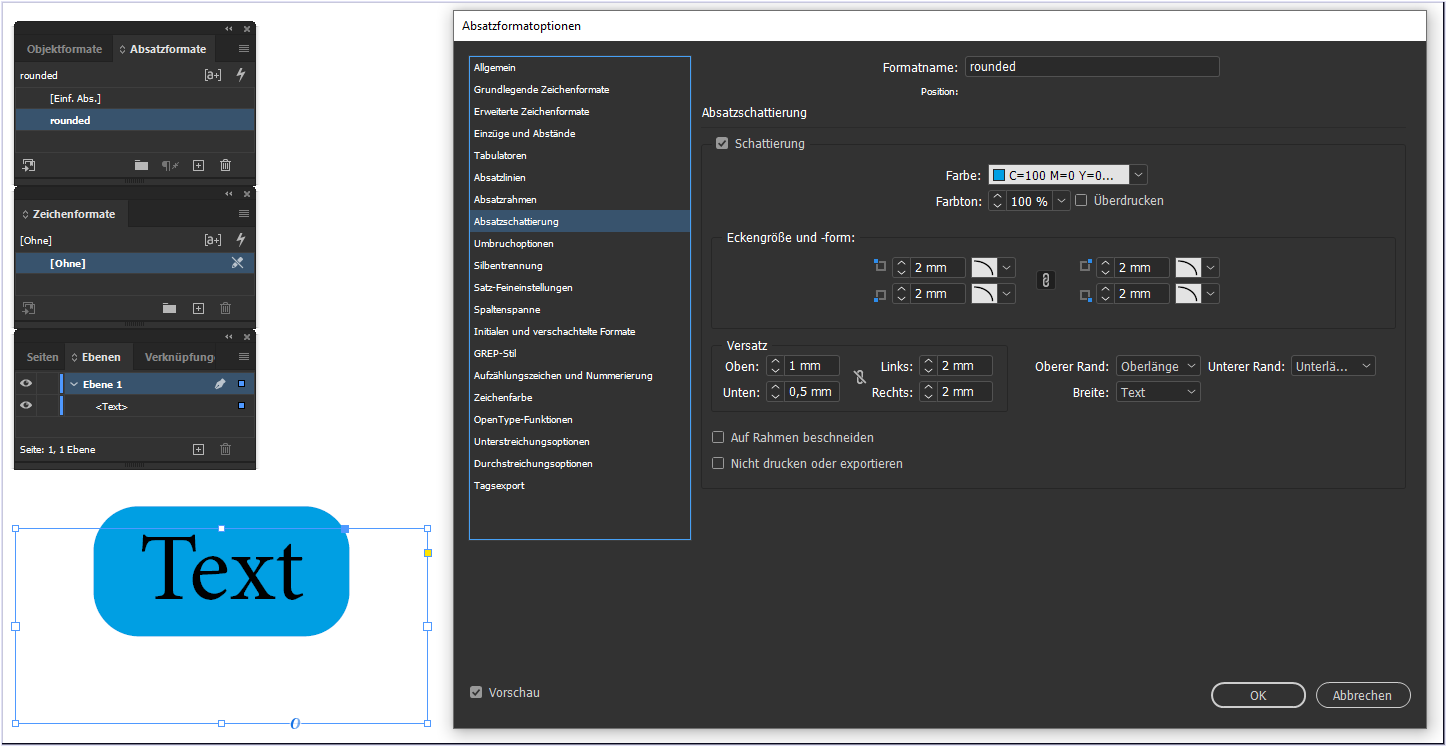Viewport: 1447px width, 747px height.
Task: Enable Überdrucken for the shading color
Action: 1081,200
